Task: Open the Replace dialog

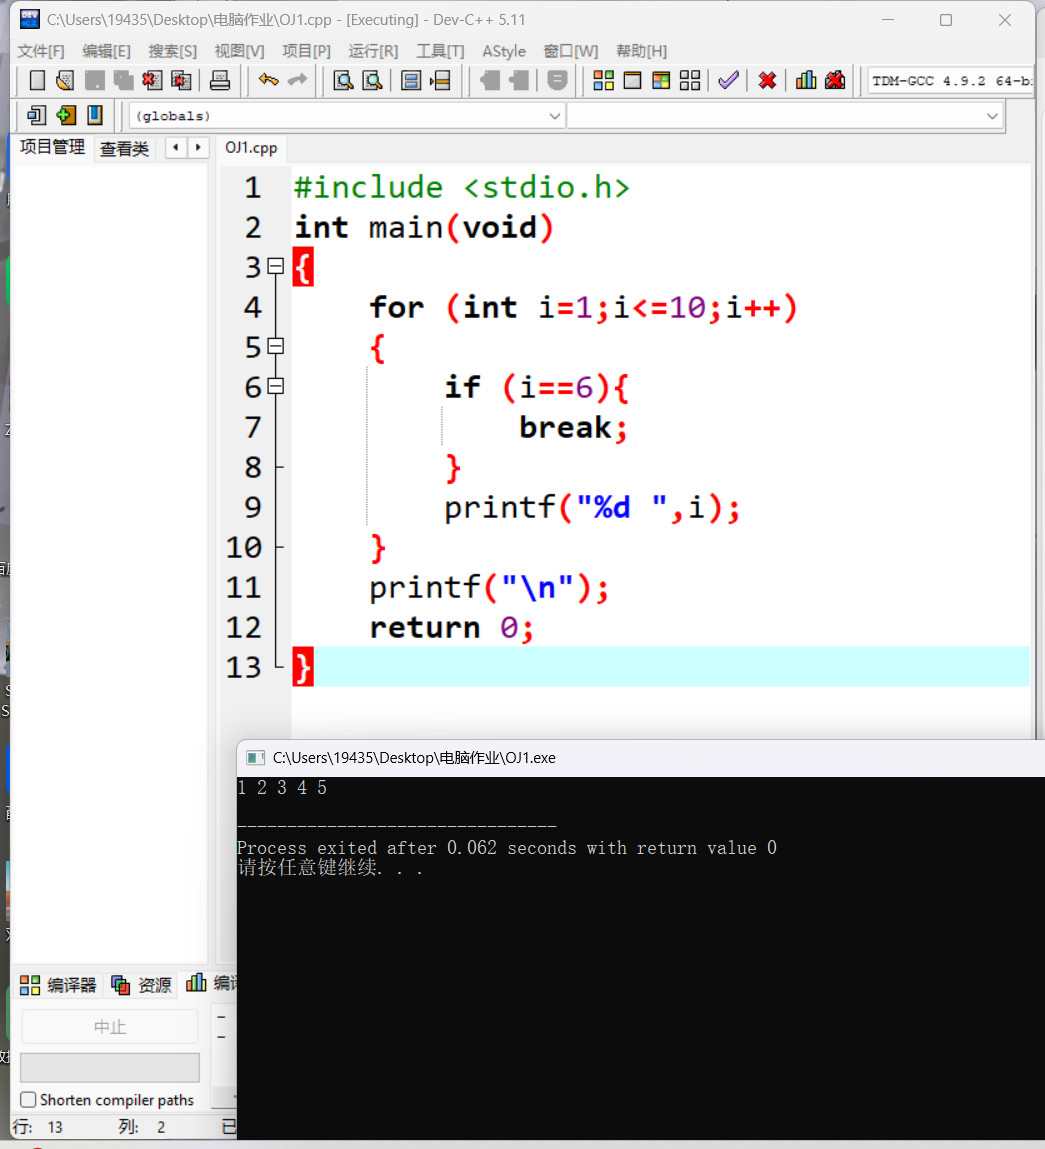Action: [x=372, y=81]
